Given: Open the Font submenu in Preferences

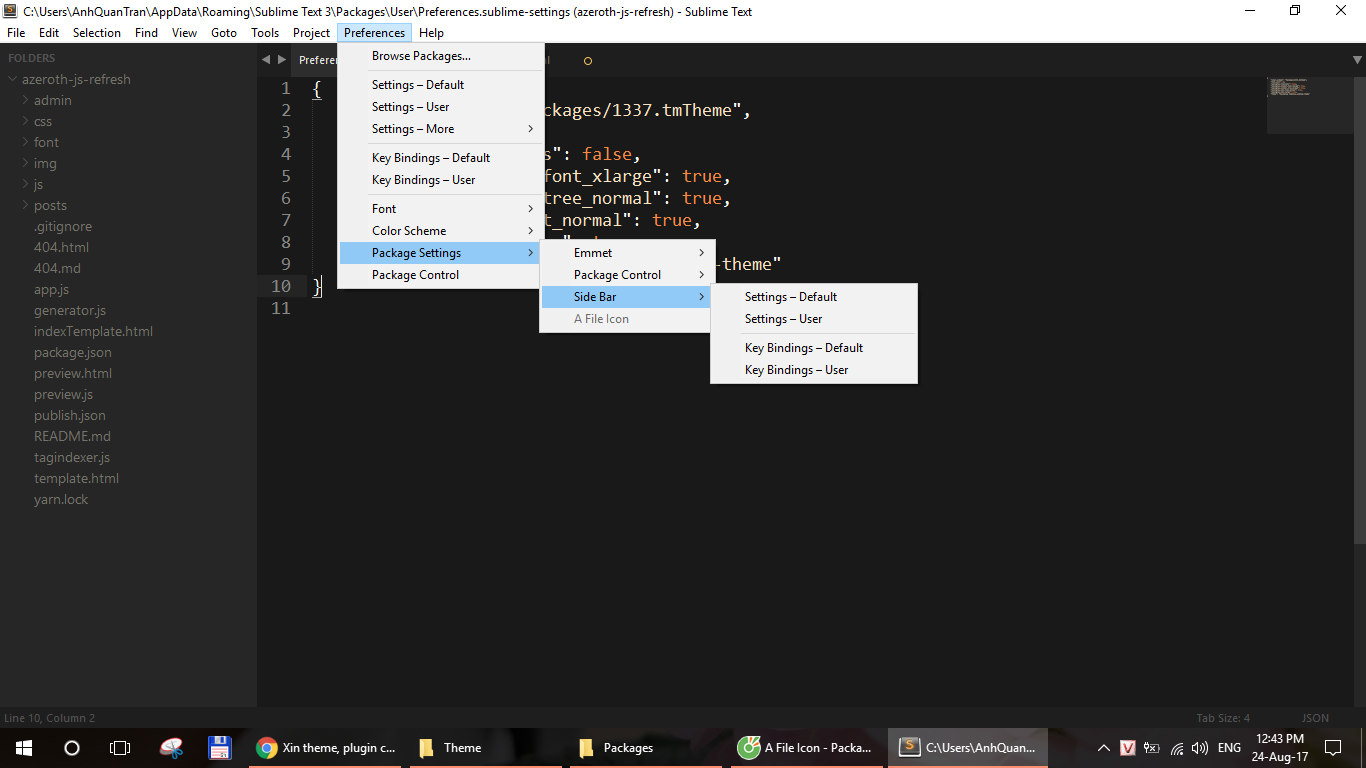Looking at the screenshot, I should point(441,209).
